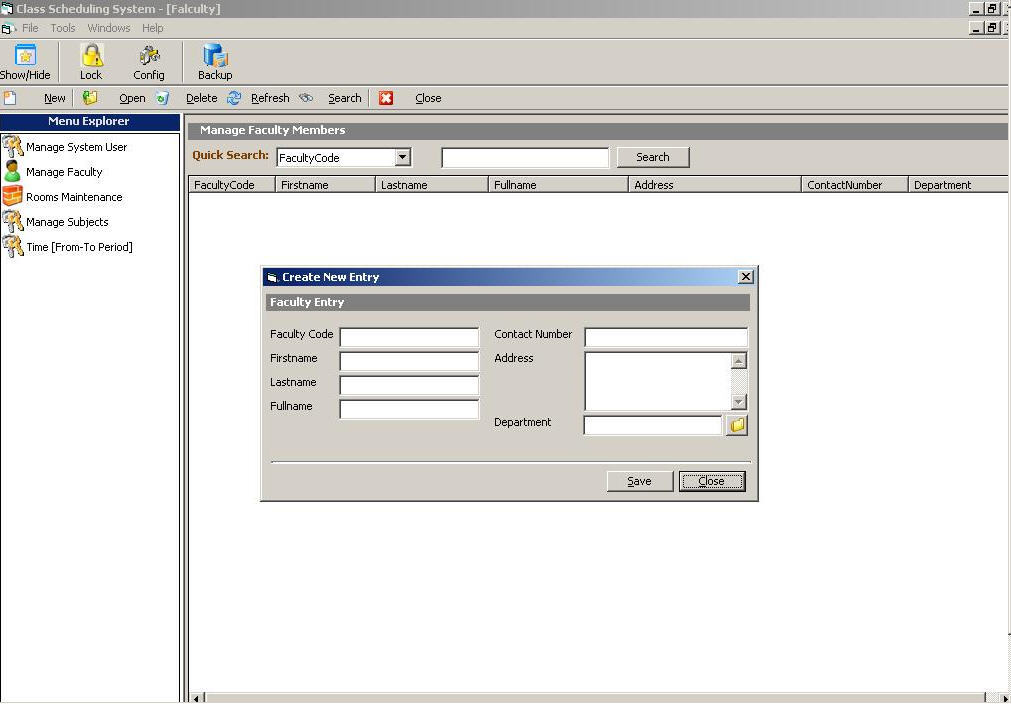Click the Search toolbar label
This screenshot has width=1011, height=704.
tap(345, 98)
